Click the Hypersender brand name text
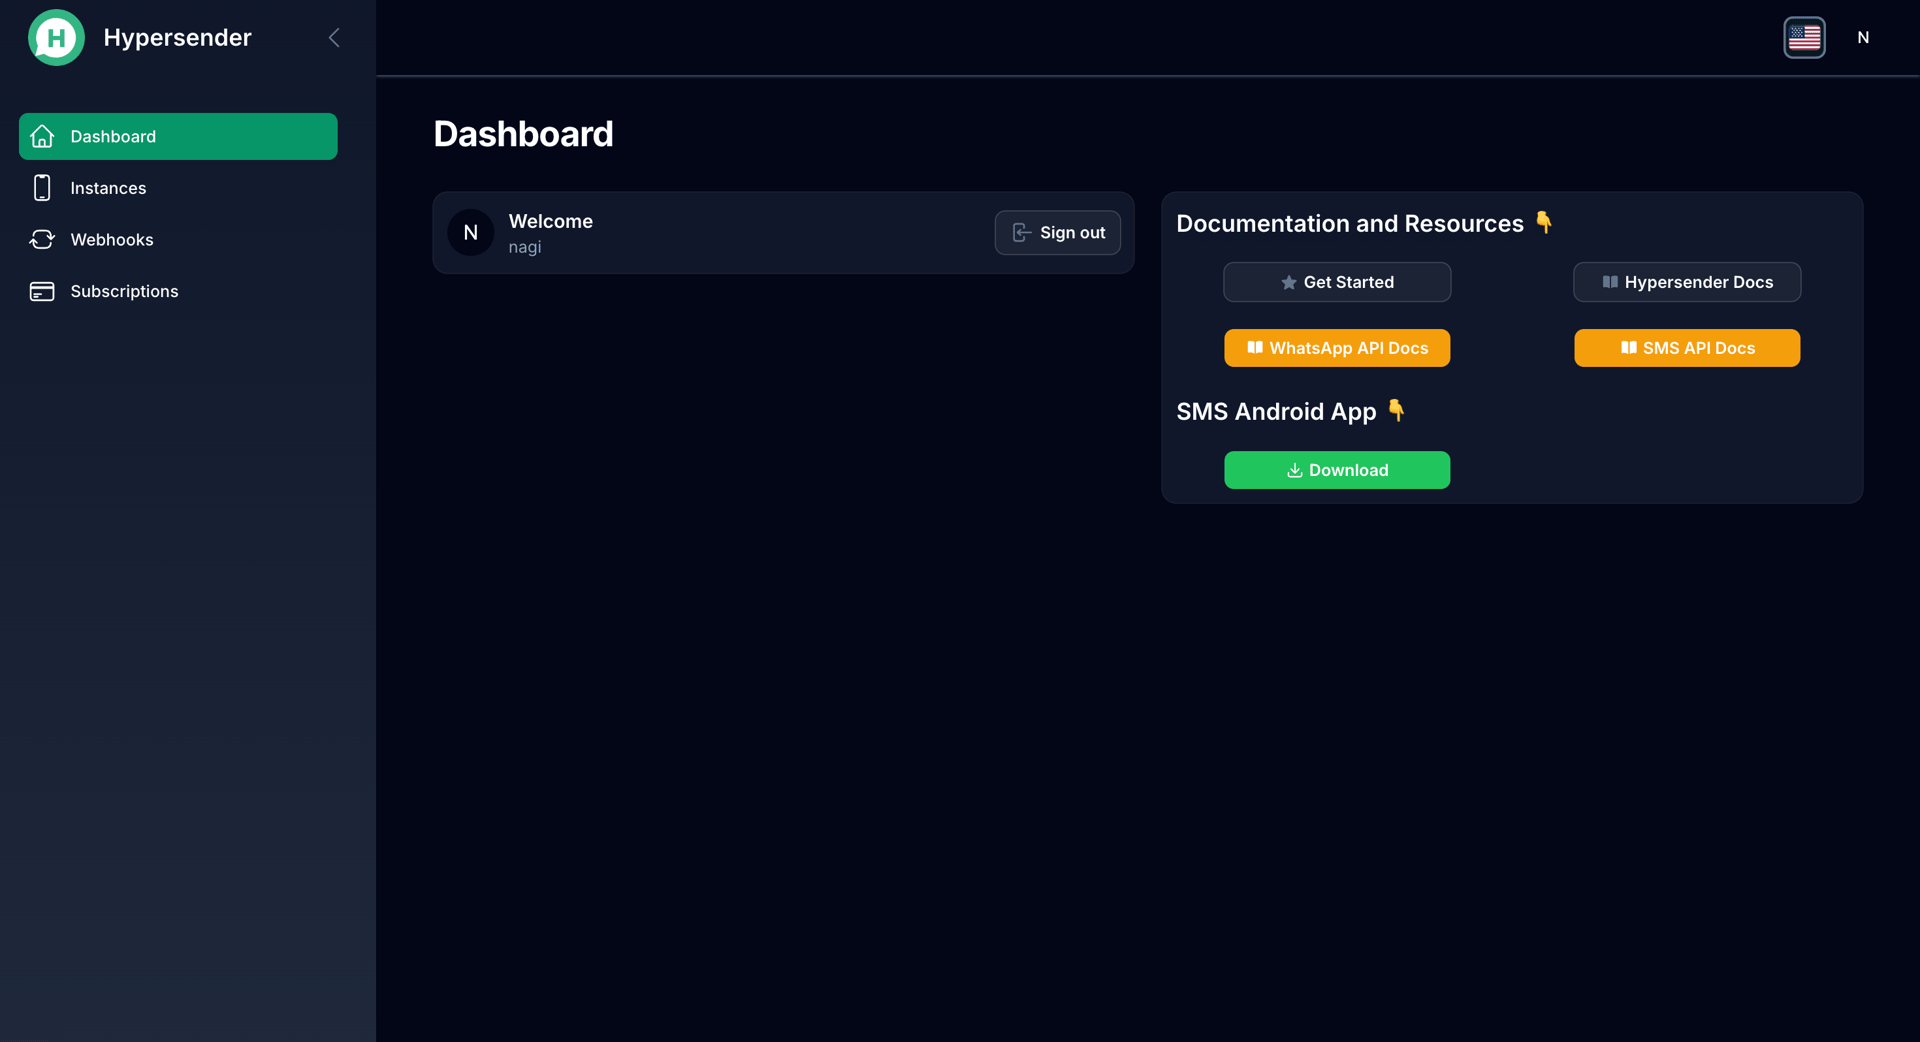 pos(177,38)
